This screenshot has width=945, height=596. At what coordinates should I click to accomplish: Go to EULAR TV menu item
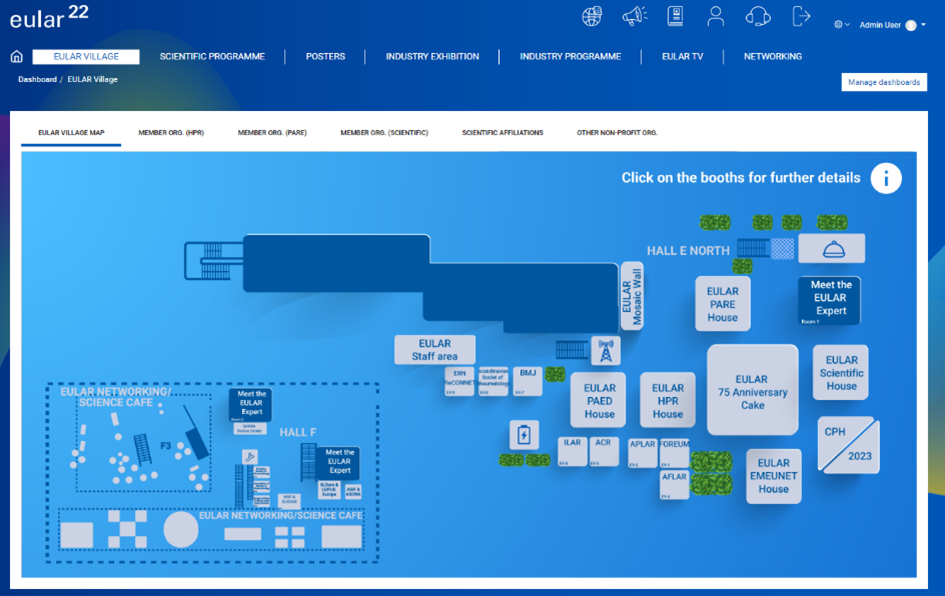pyautogui.click(x=682, y=57)
